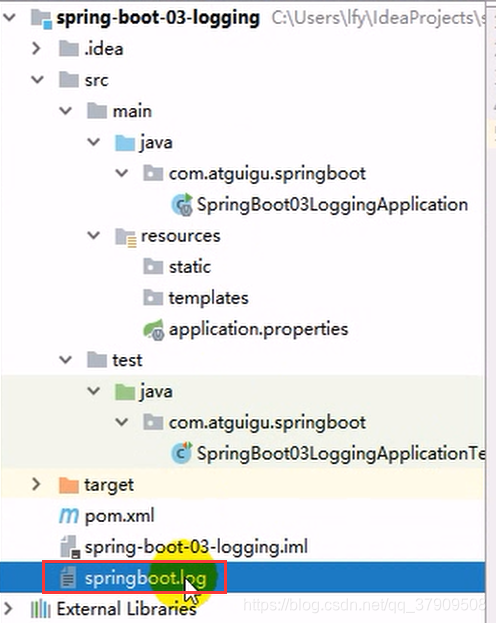Expand the .idea folder

37,49
